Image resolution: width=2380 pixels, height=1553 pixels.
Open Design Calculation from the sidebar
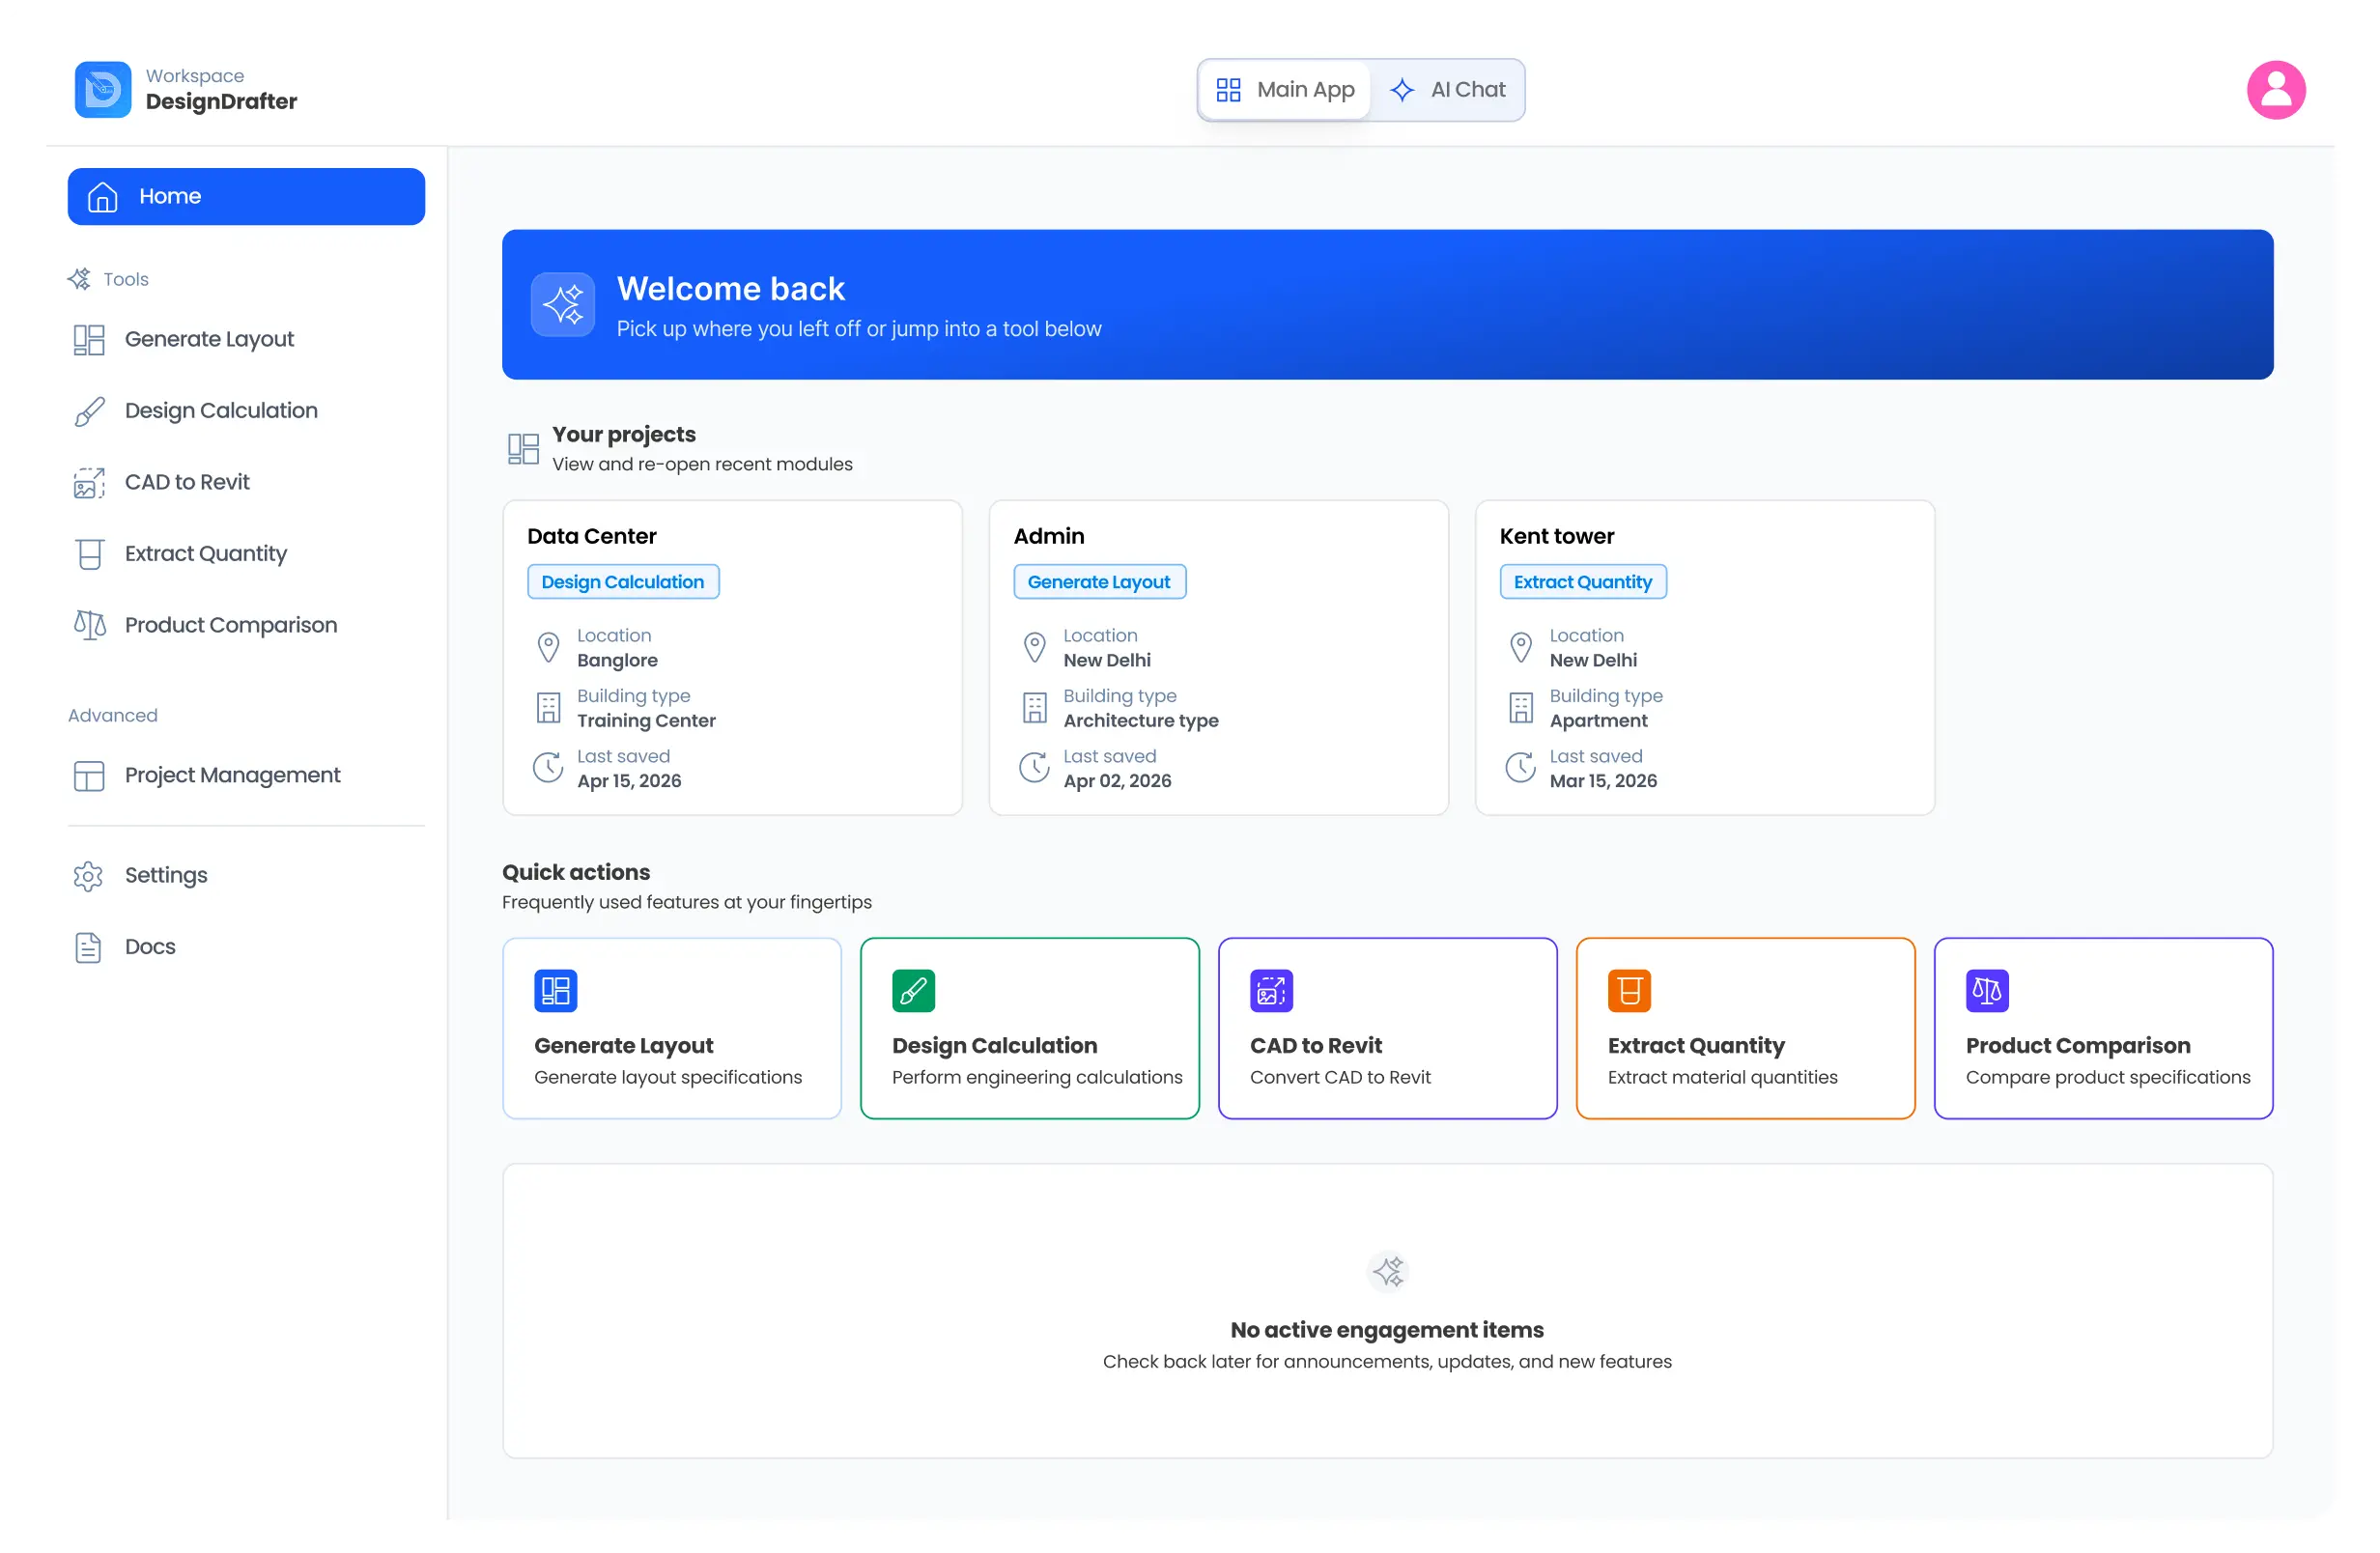(246, 411)
